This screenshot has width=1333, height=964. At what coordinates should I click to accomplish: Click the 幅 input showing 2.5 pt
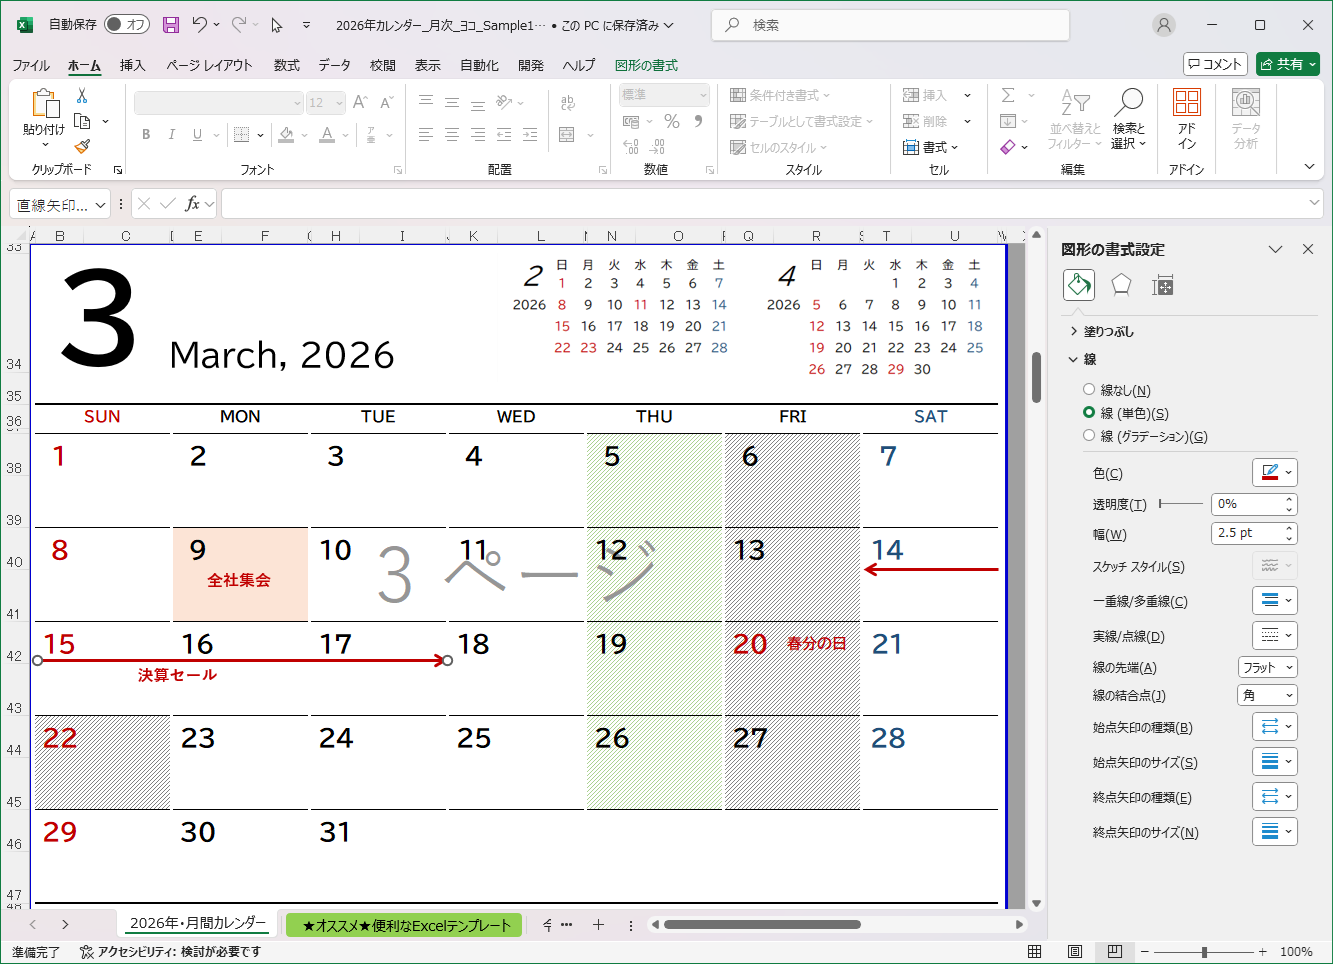point(1248,533)
